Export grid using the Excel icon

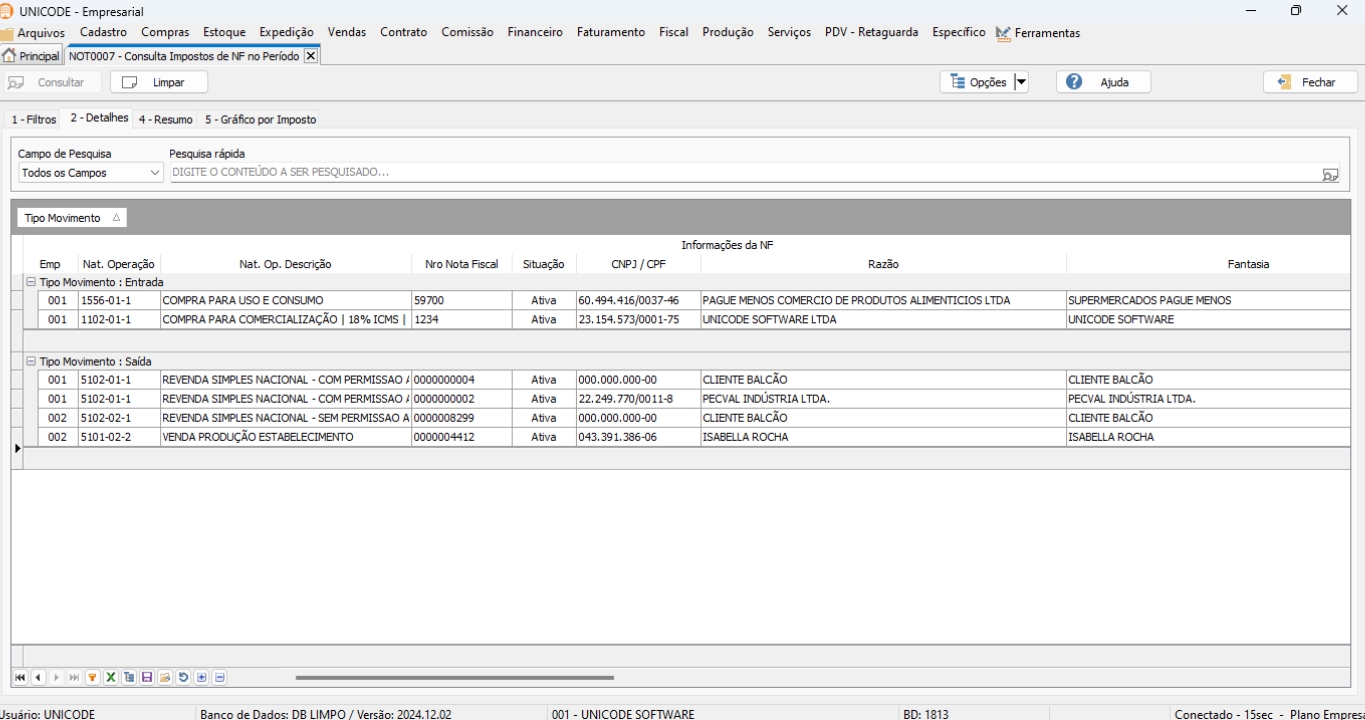[111, 677]
